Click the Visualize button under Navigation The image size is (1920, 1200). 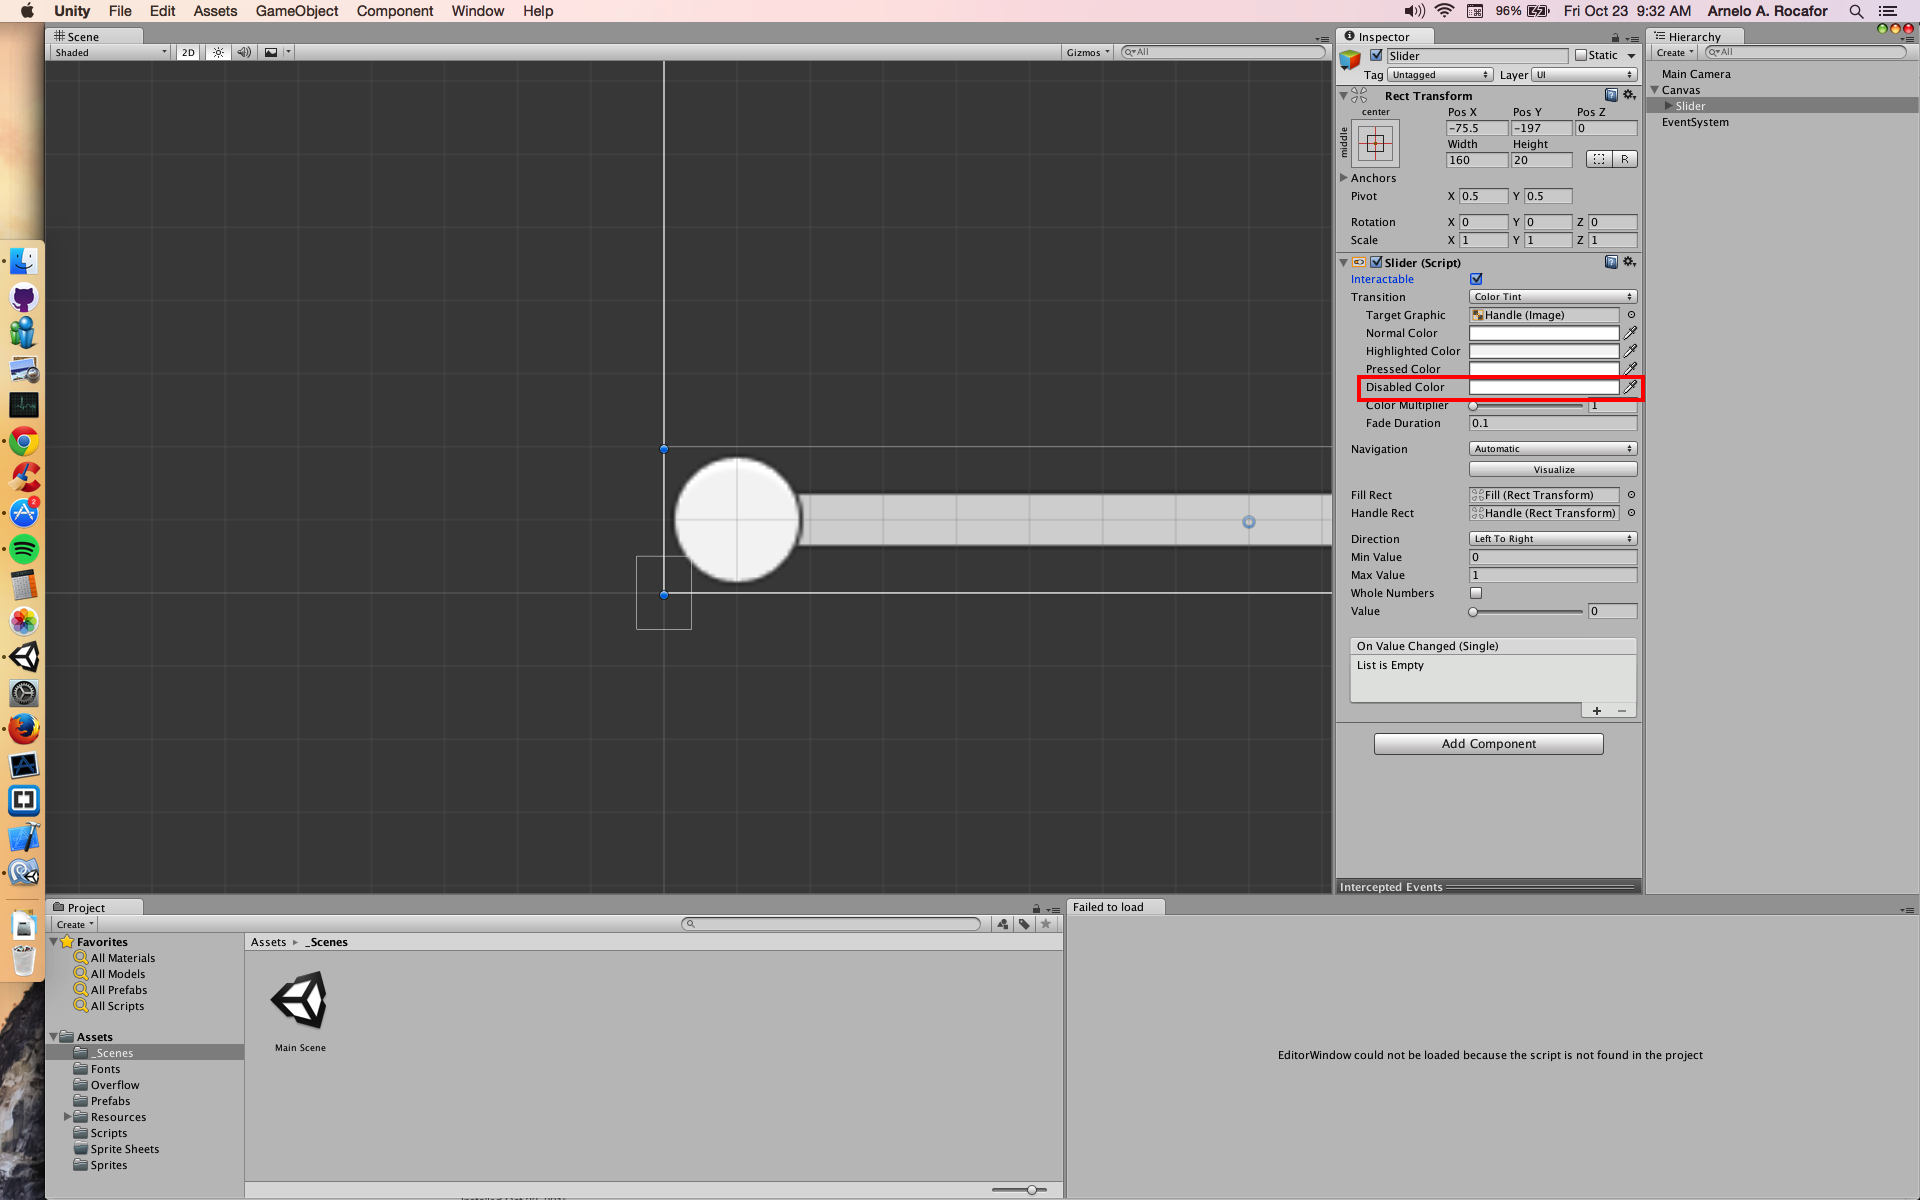[1551, 469]
